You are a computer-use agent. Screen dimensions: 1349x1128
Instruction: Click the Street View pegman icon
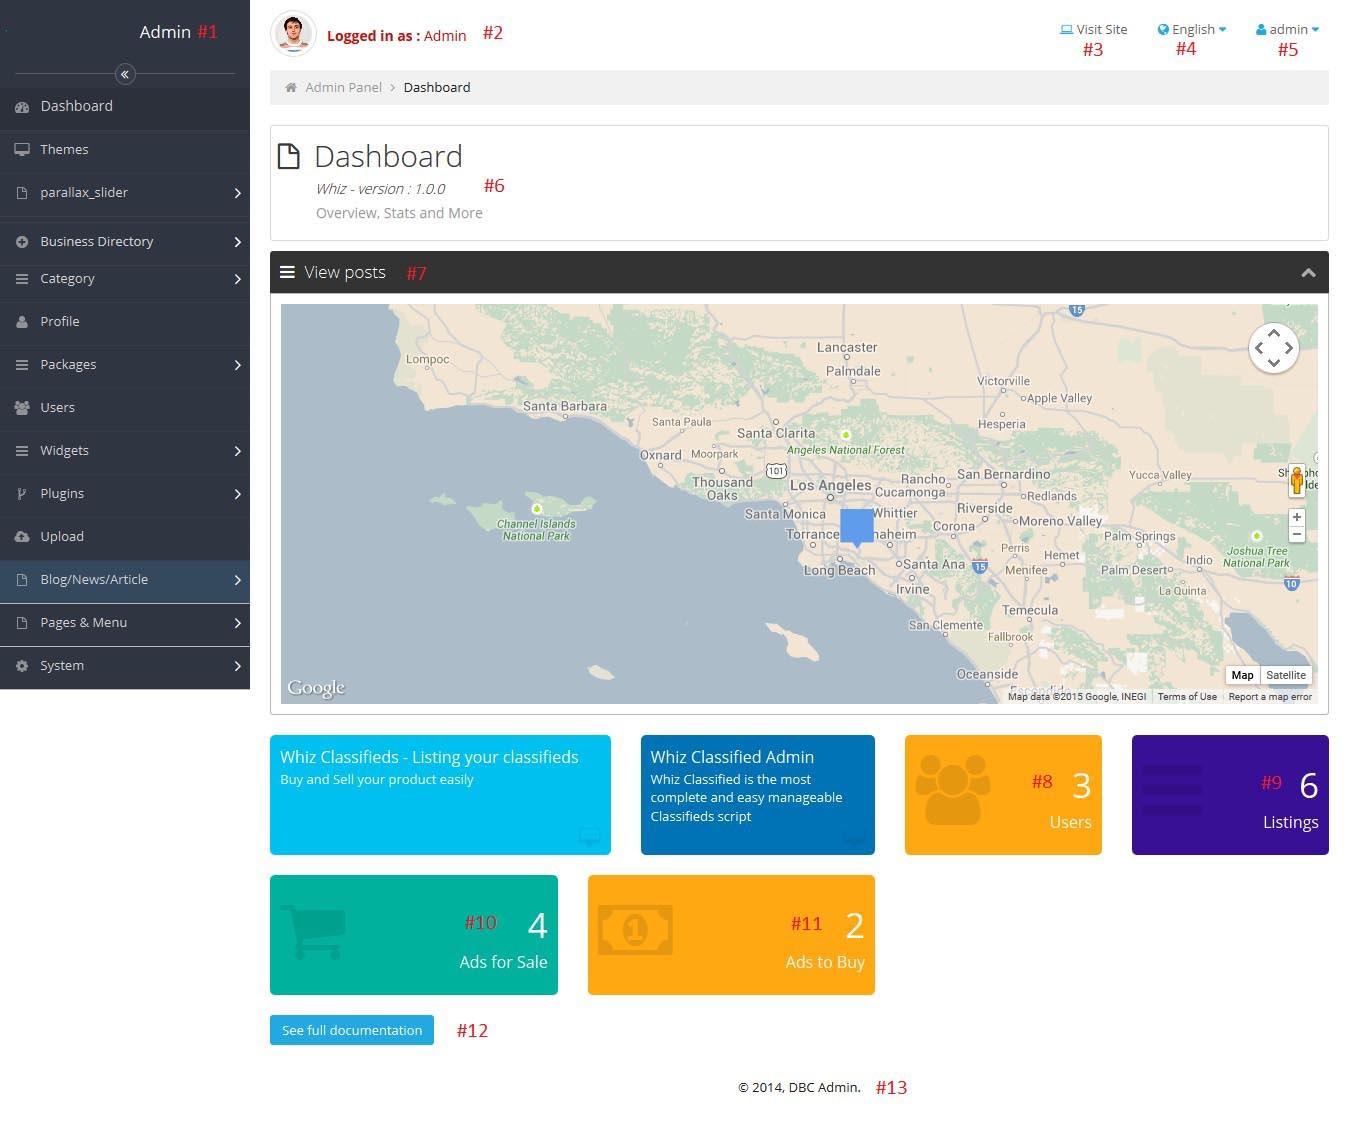1297,481
